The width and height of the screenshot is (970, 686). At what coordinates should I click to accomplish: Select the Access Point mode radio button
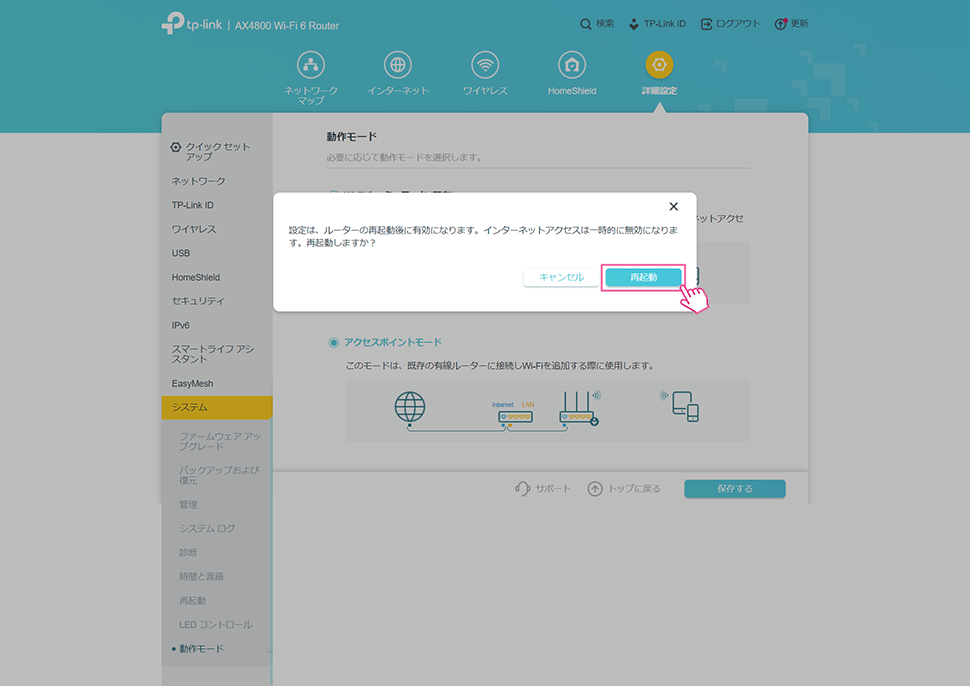pos(334,342)
